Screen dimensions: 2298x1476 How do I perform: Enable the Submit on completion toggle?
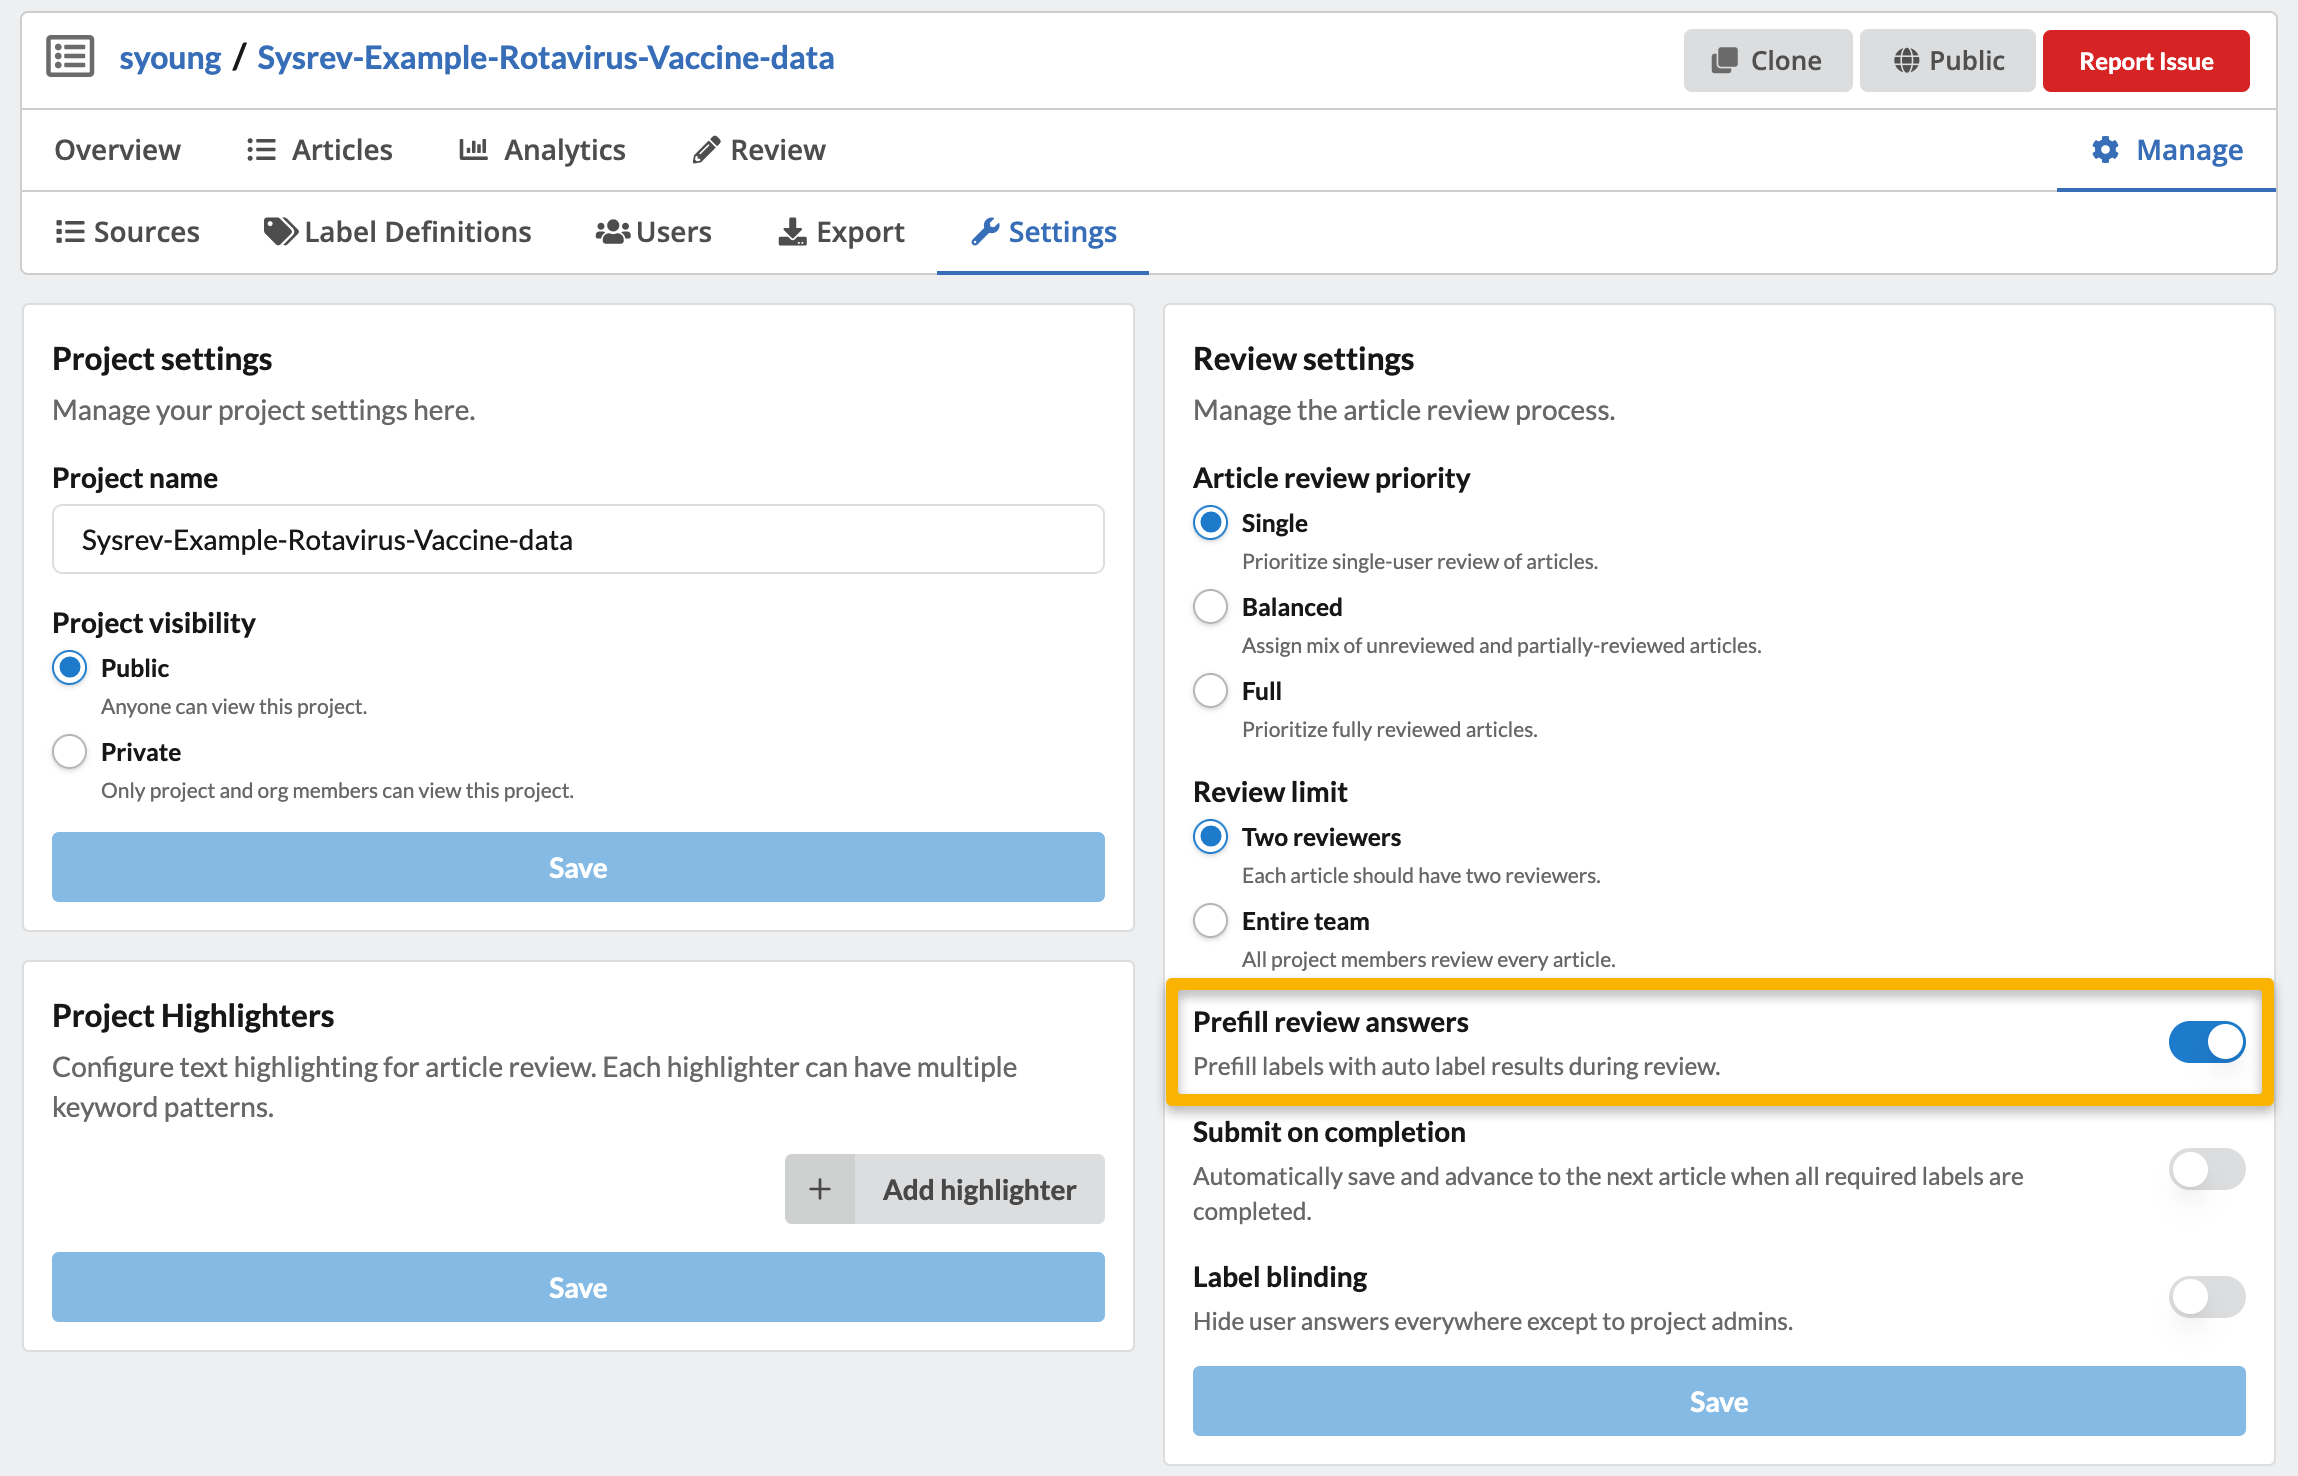pyautogui.click(x=2206, y=1169)
